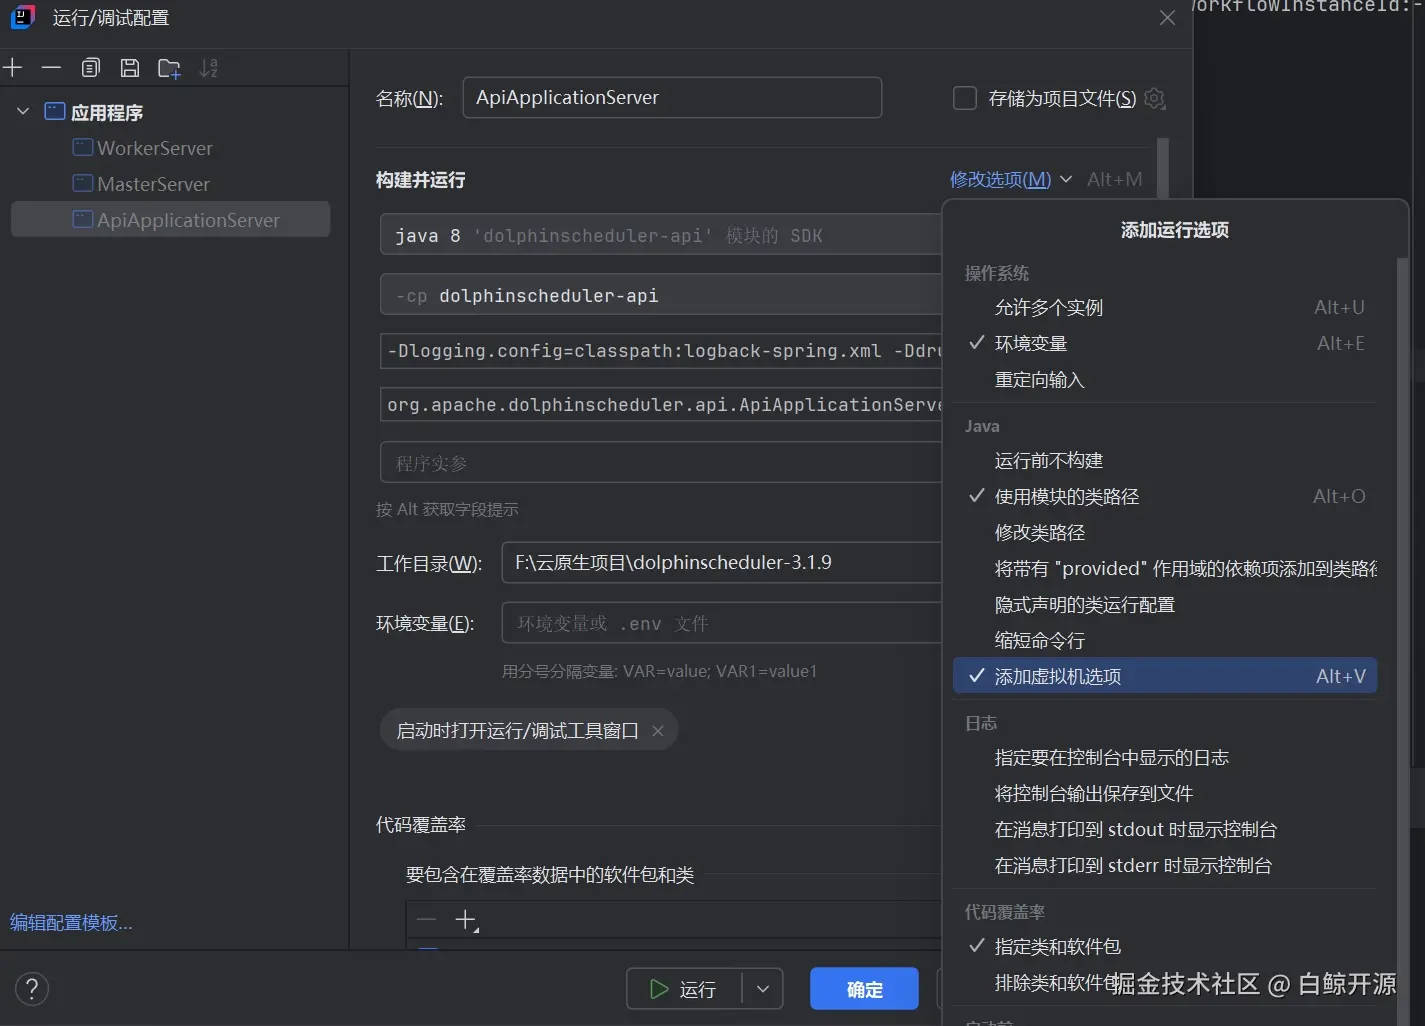Click the IntelliJ logo in the title bar

pos(22,17)
